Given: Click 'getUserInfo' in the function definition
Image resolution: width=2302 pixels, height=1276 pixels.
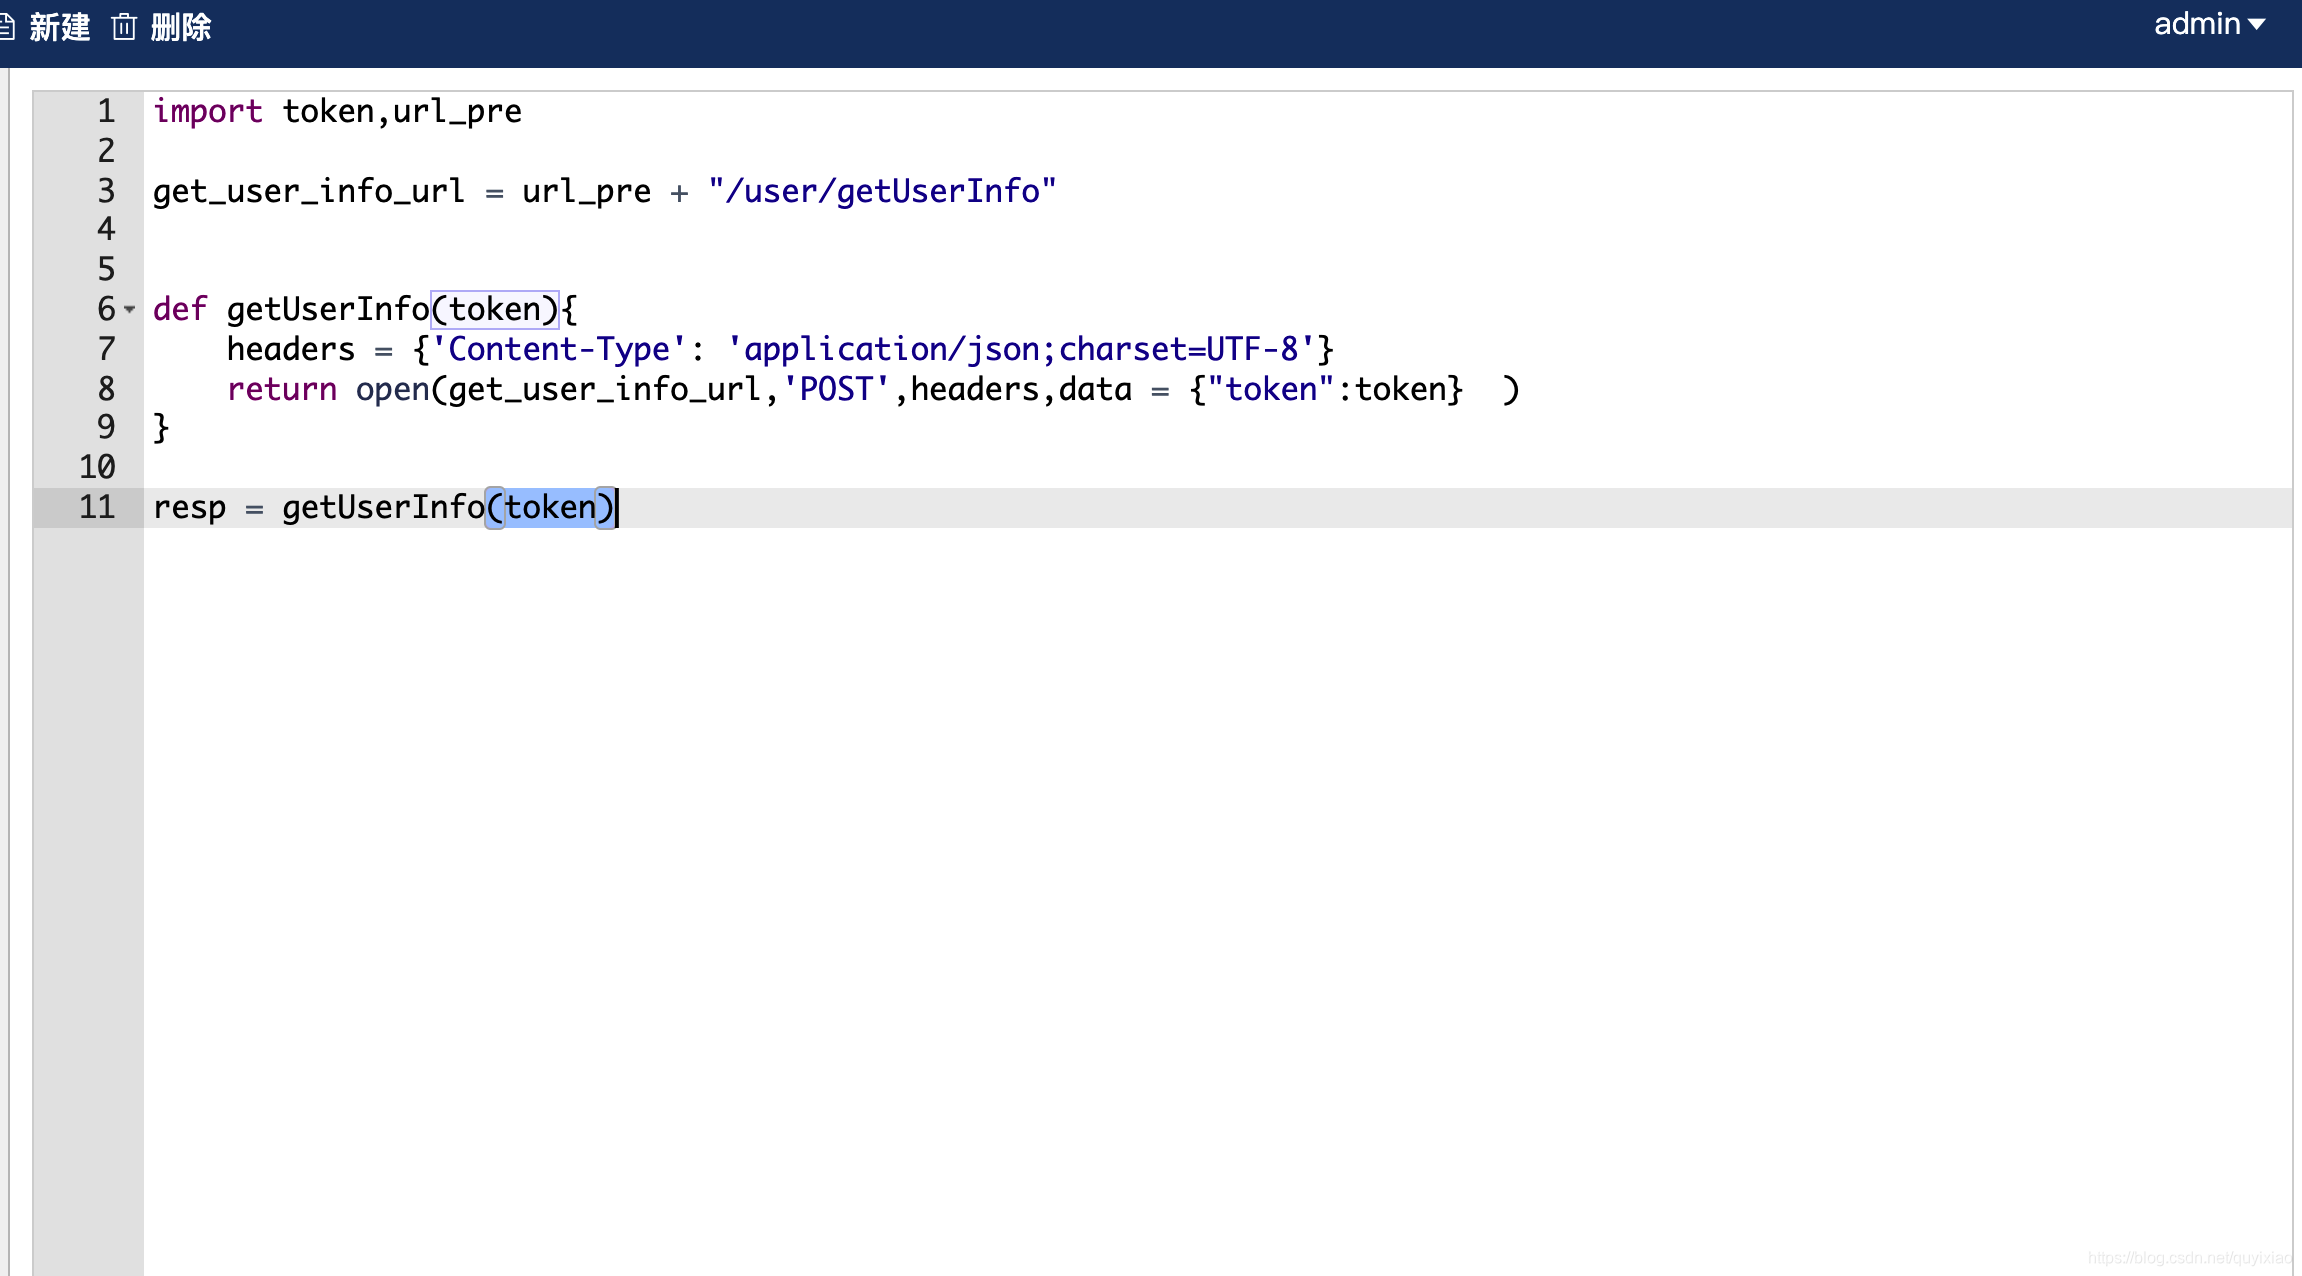Looking at the screenshot, I should click(x=328, y=309).
